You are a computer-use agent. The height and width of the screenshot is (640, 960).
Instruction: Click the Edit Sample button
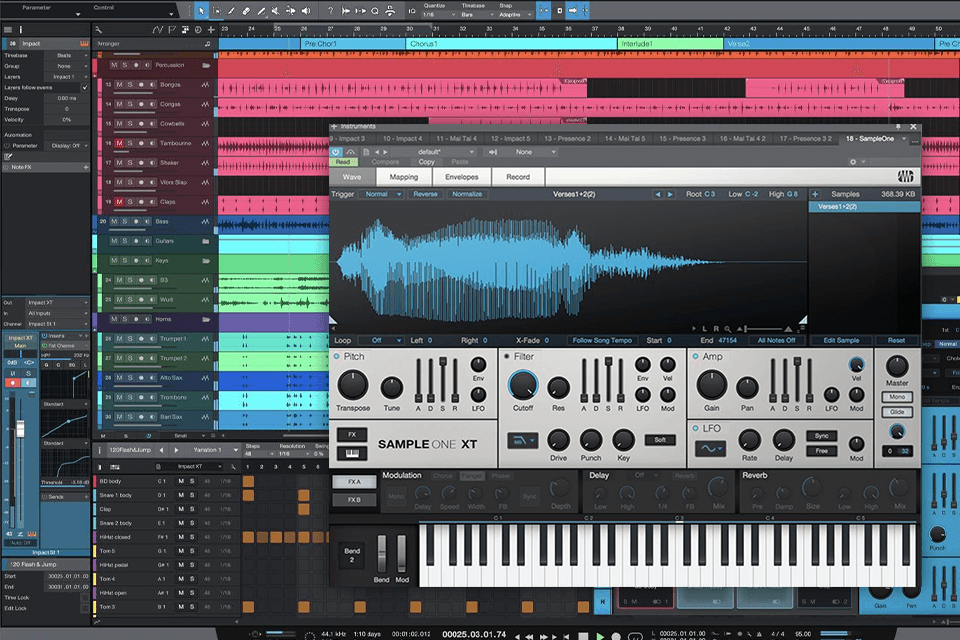tap(841, 341)
